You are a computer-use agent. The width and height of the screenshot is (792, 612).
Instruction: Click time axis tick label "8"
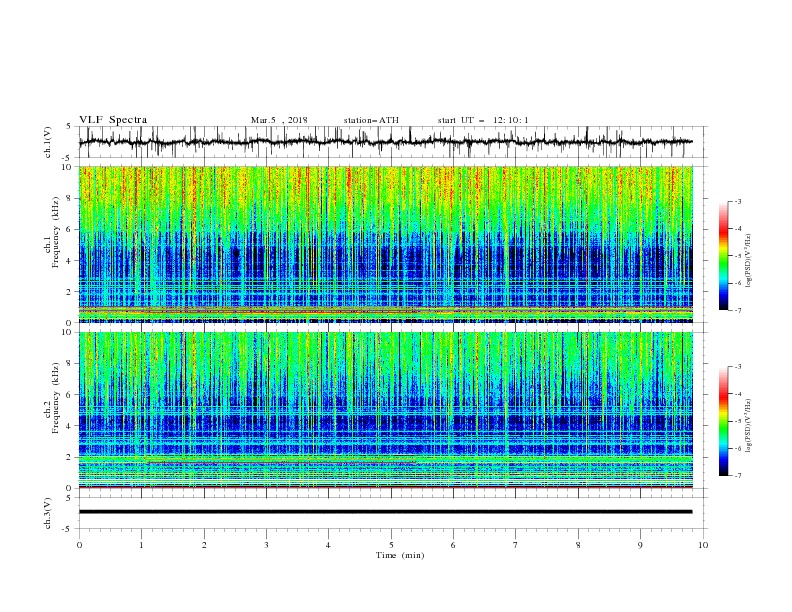click(578, 545)
